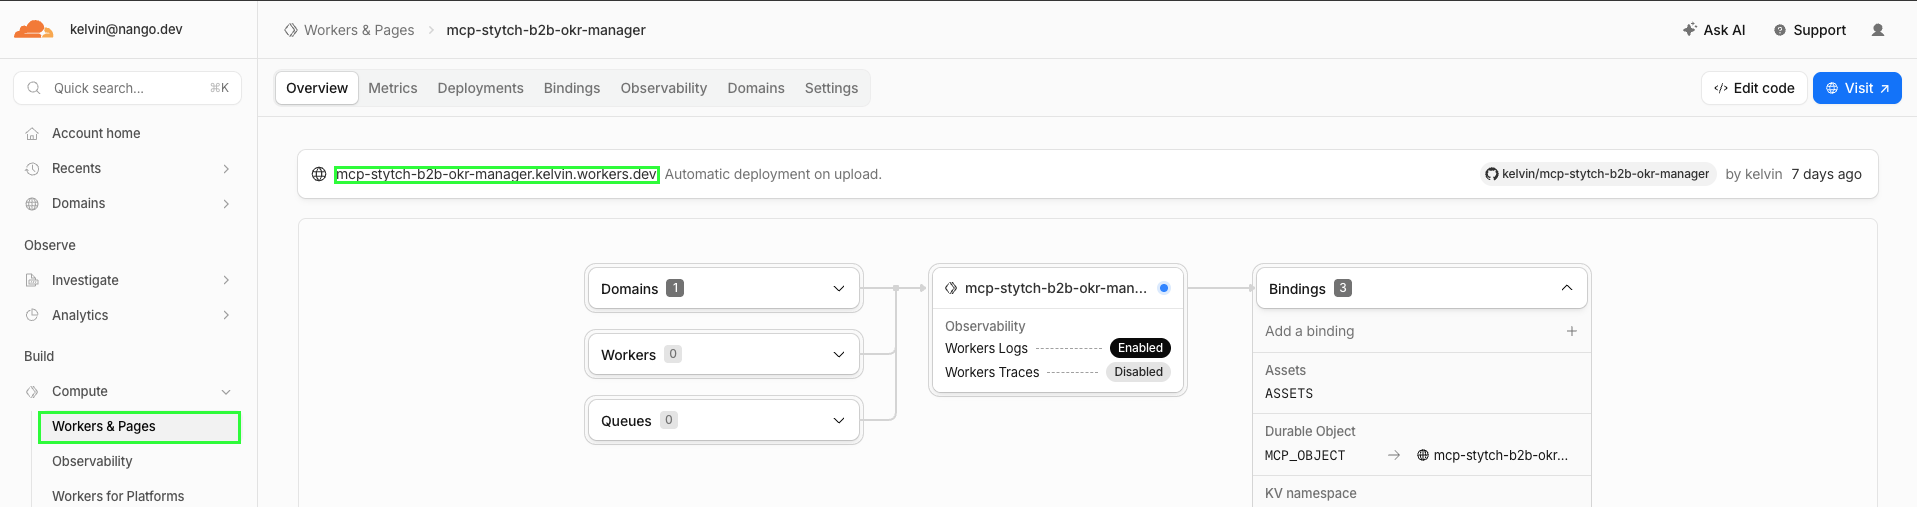Click the Support help icon
The width and height of the screenshot is (1917, 507).
1780,30
